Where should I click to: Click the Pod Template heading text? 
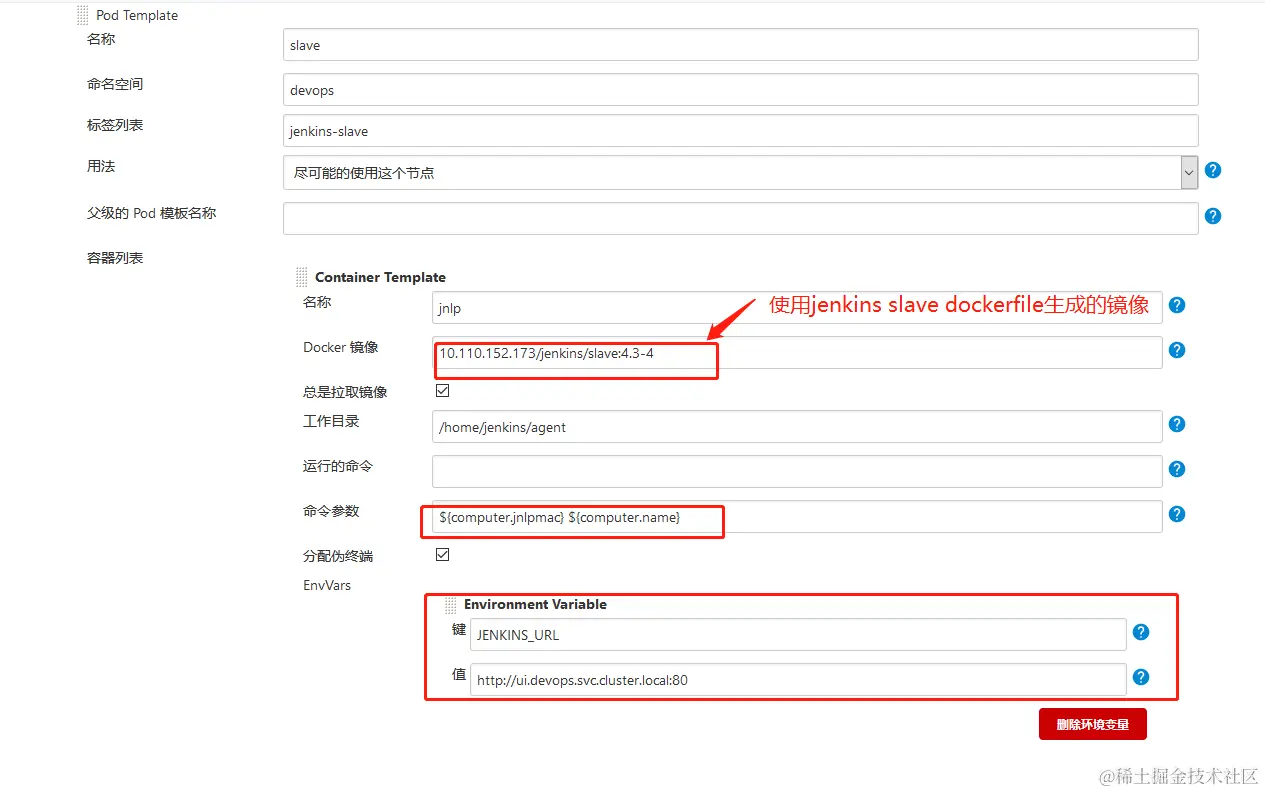pyautogui.click(x=137, y=15)
